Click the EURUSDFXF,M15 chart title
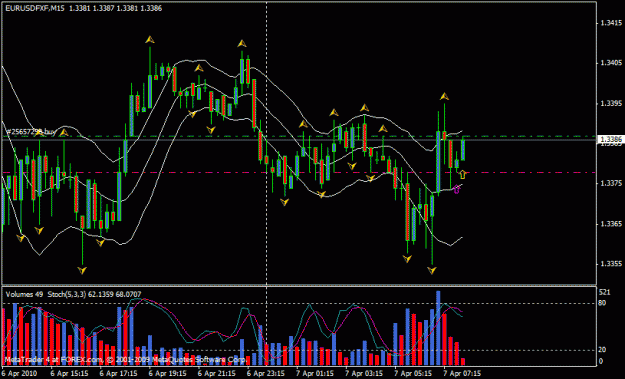Viewport: 625px width, 379px height. (x=35, y=8)
